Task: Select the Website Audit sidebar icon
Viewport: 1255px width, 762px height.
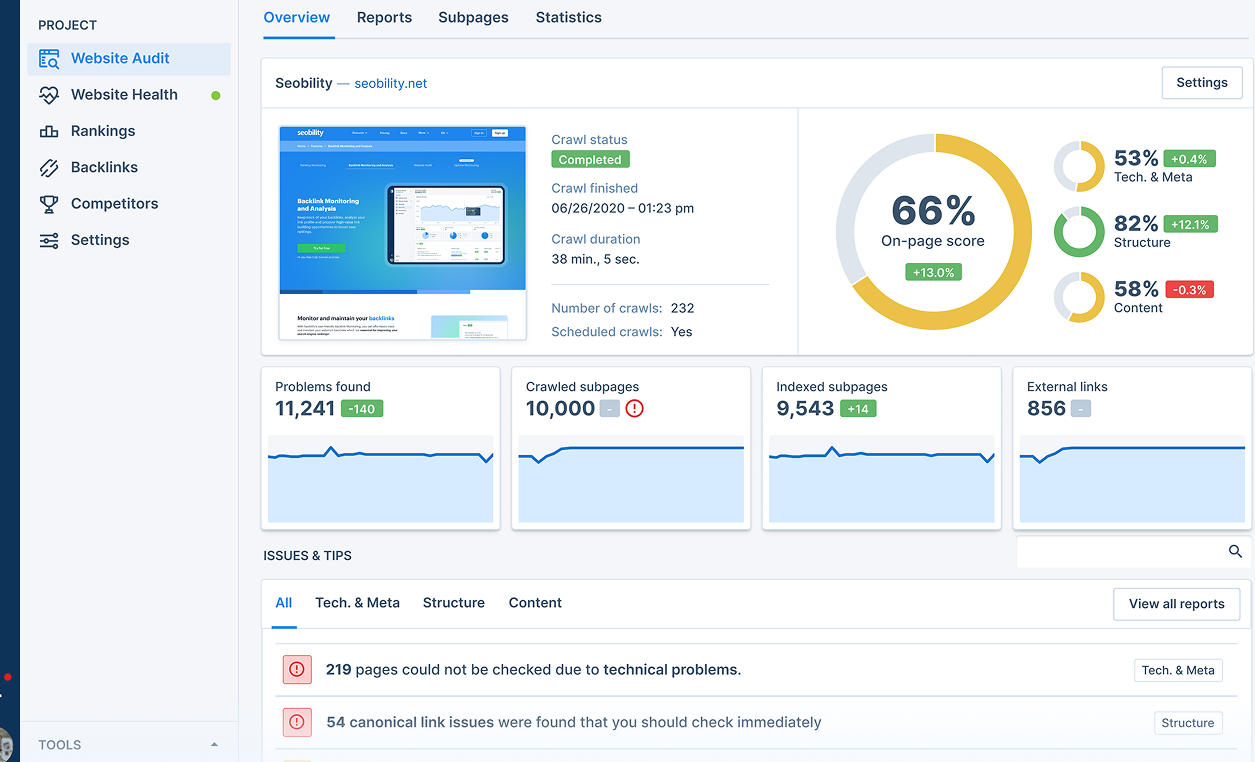Action: point(48,58)
